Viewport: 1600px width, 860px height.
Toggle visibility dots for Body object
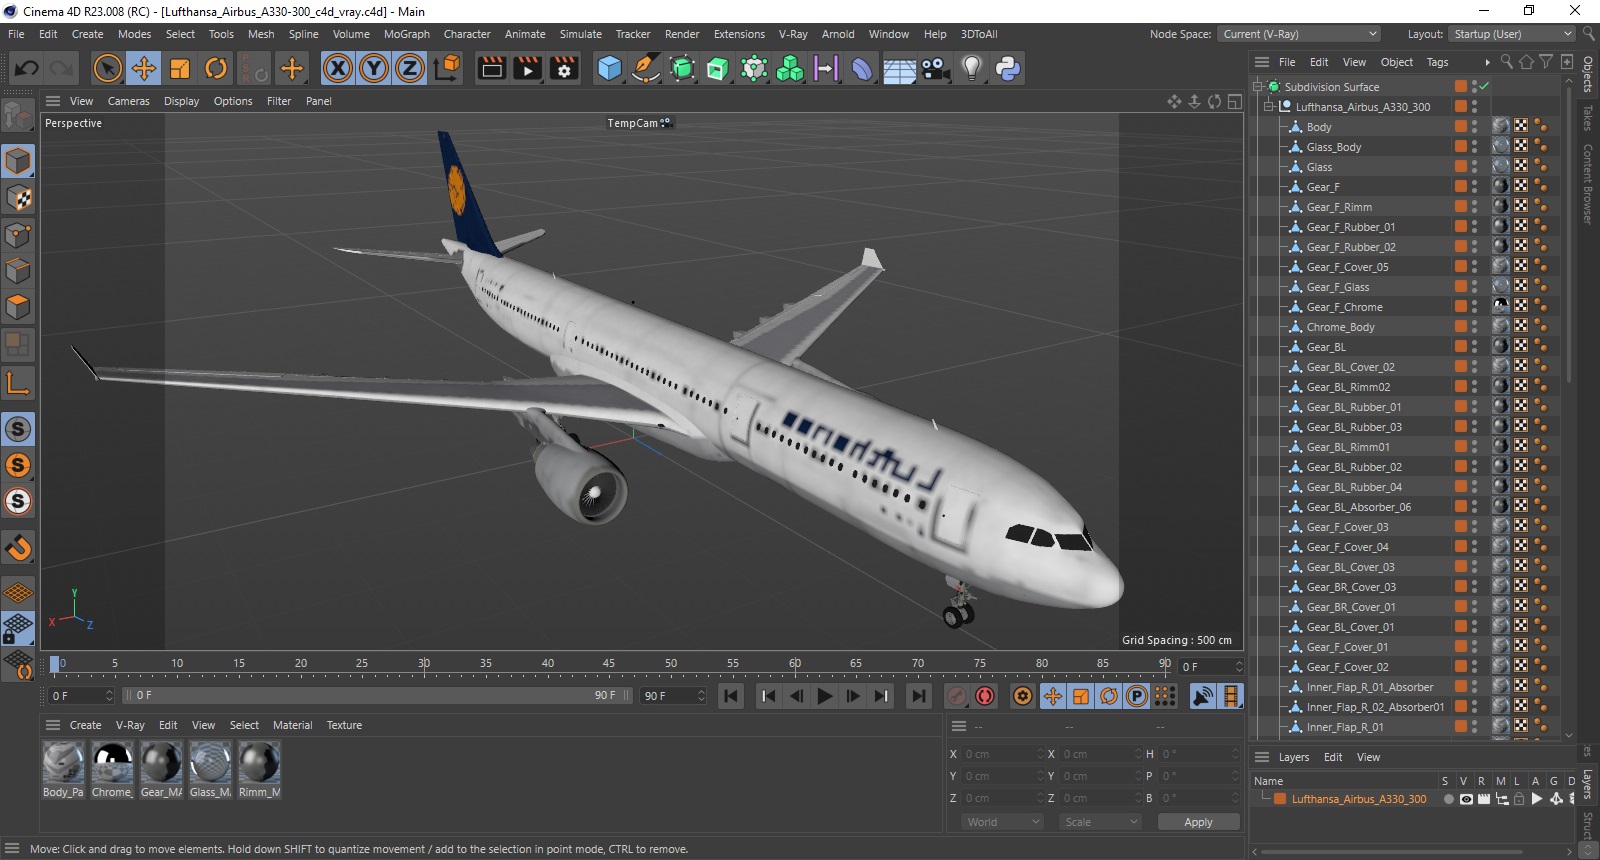pos(1474,126)
